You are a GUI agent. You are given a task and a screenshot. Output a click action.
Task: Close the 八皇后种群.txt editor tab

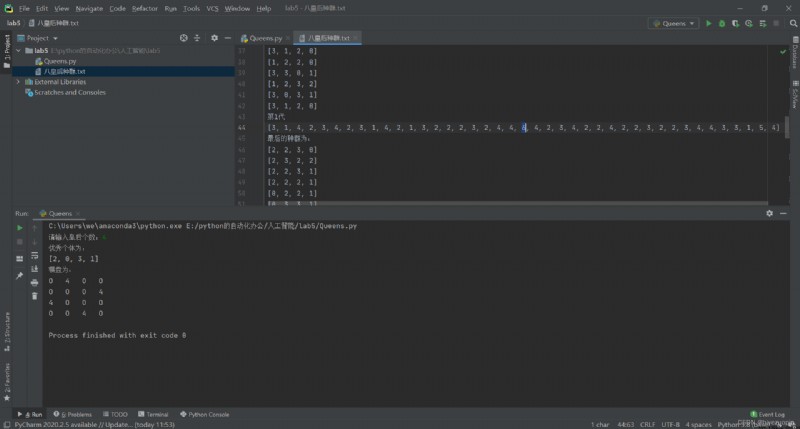356,38
